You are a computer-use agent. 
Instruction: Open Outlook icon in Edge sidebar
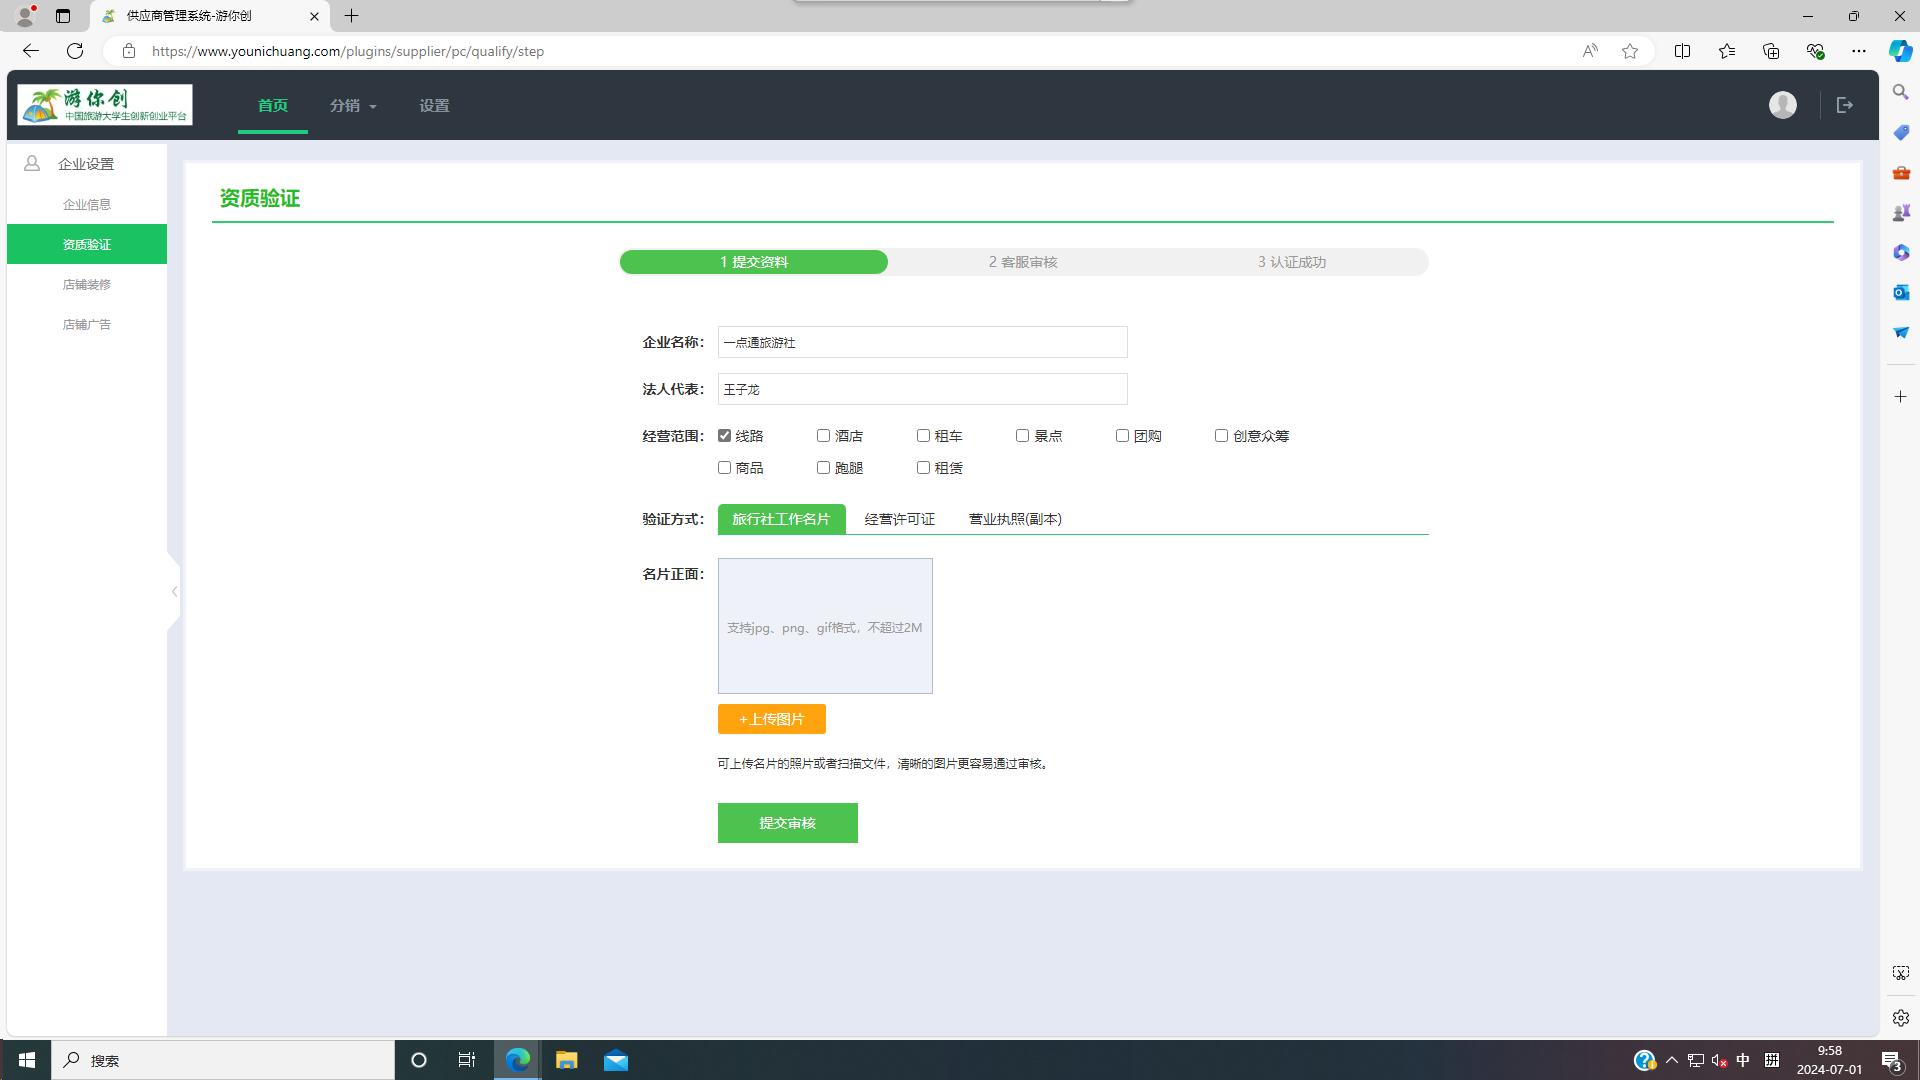pyautogui.click(x=1900, y=292)
